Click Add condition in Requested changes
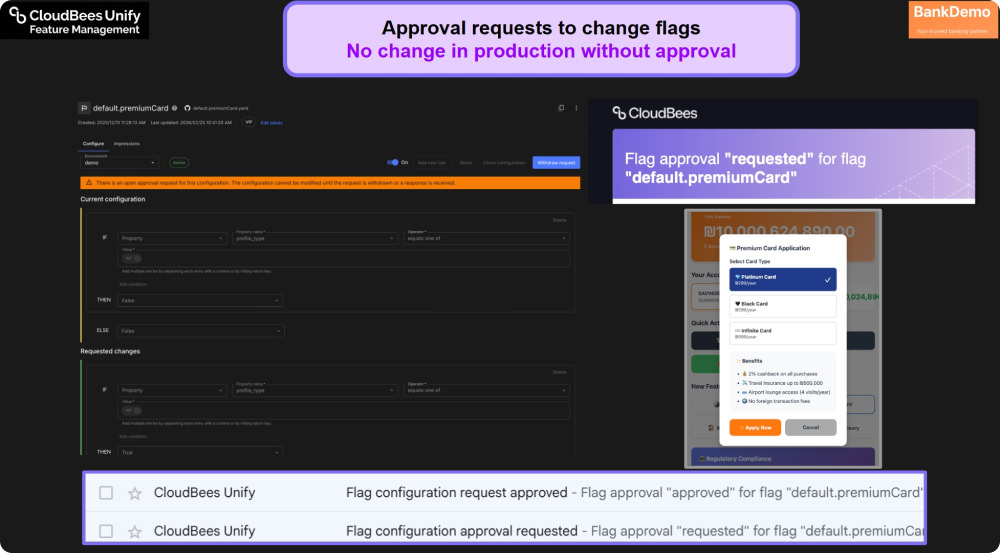This screenshot has height=553, width=1000. tap(133, 436)
